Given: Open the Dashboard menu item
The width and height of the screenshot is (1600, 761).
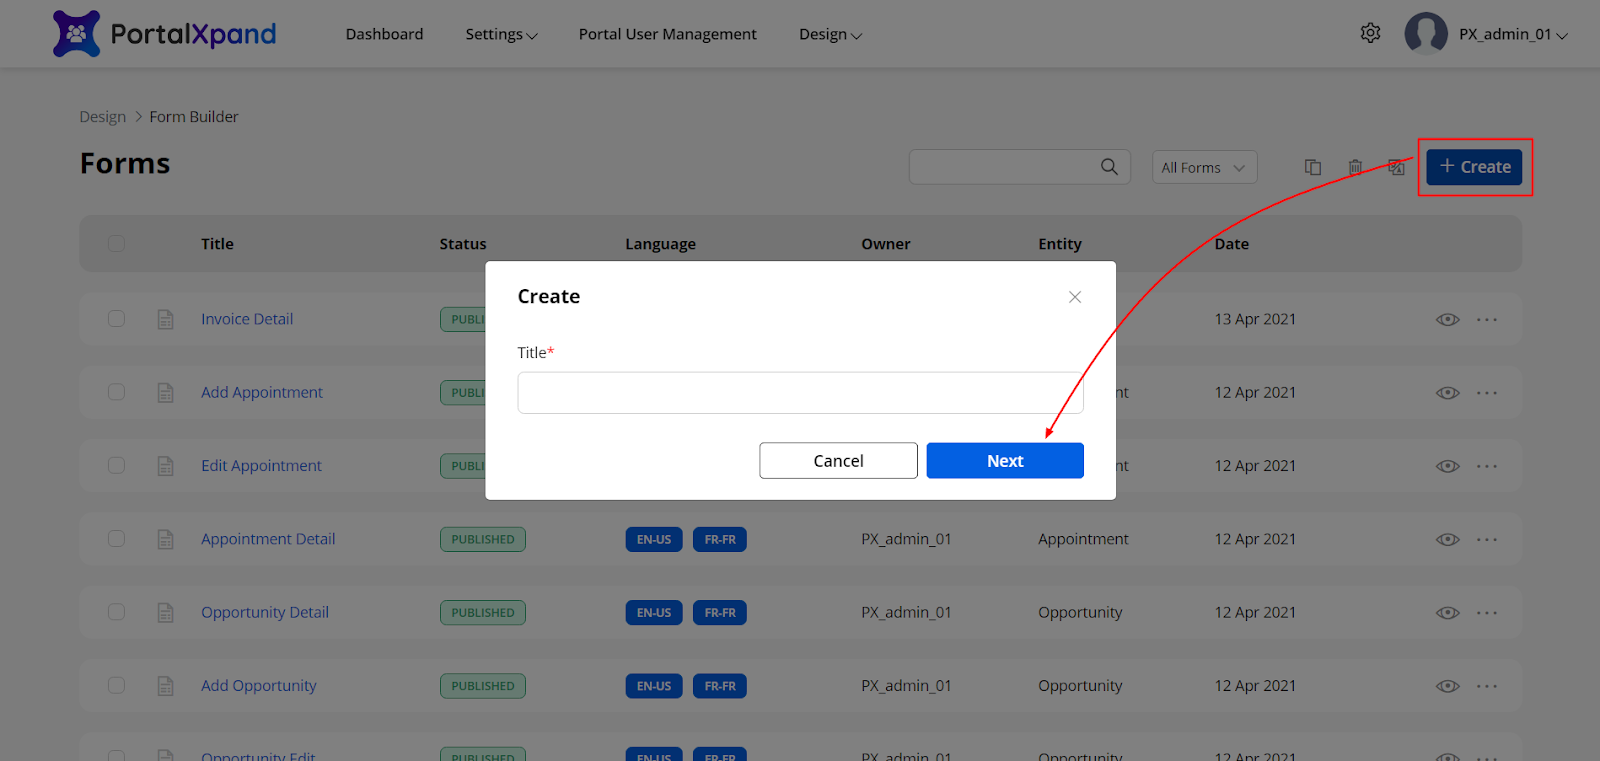Looking at the screenshot, I should pos(384,34).
